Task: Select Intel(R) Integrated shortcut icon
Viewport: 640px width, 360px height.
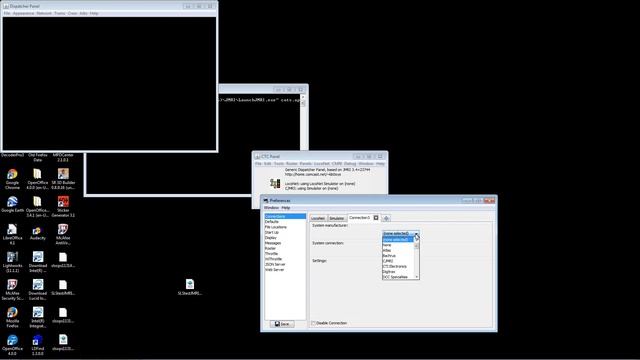Action: (x=38, y=318)
